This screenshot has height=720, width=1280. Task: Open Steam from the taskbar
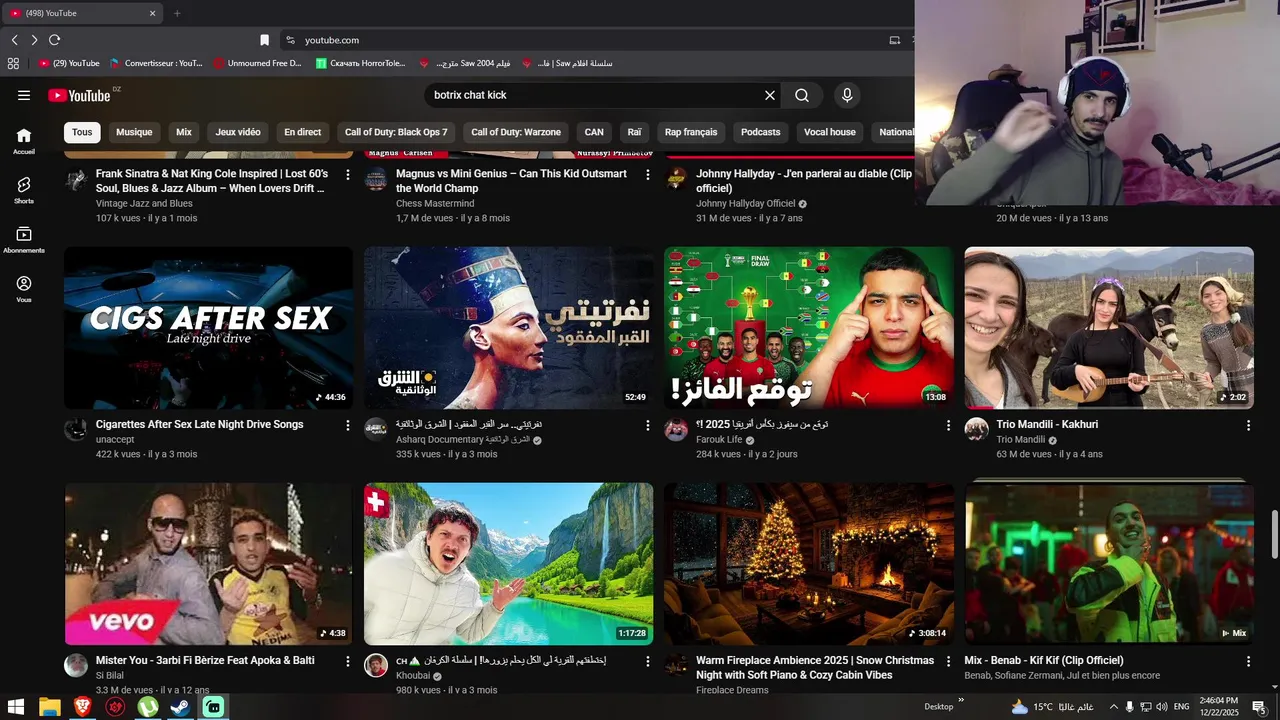coord(181,707)
